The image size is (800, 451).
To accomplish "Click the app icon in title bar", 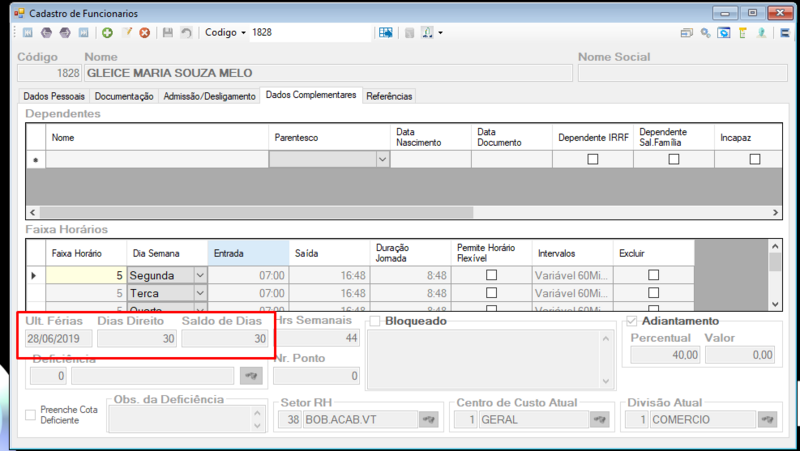I will click(19, 13).
